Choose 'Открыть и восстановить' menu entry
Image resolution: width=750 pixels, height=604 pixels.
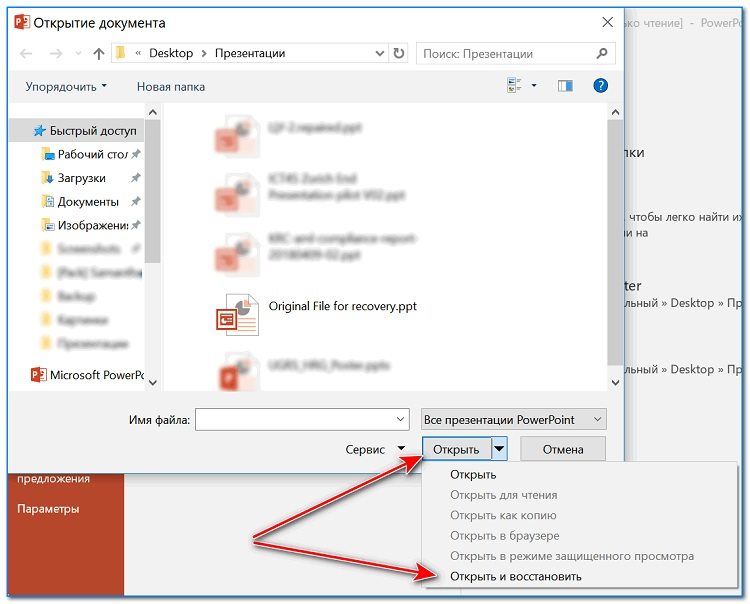pos(516,576)
